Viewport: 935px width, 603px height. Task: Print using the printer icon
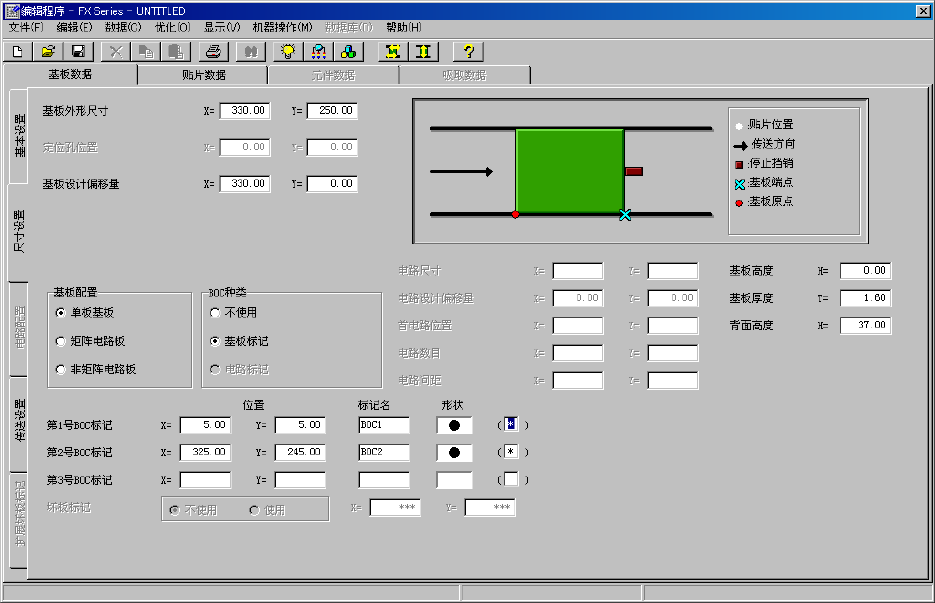(213, 52)
